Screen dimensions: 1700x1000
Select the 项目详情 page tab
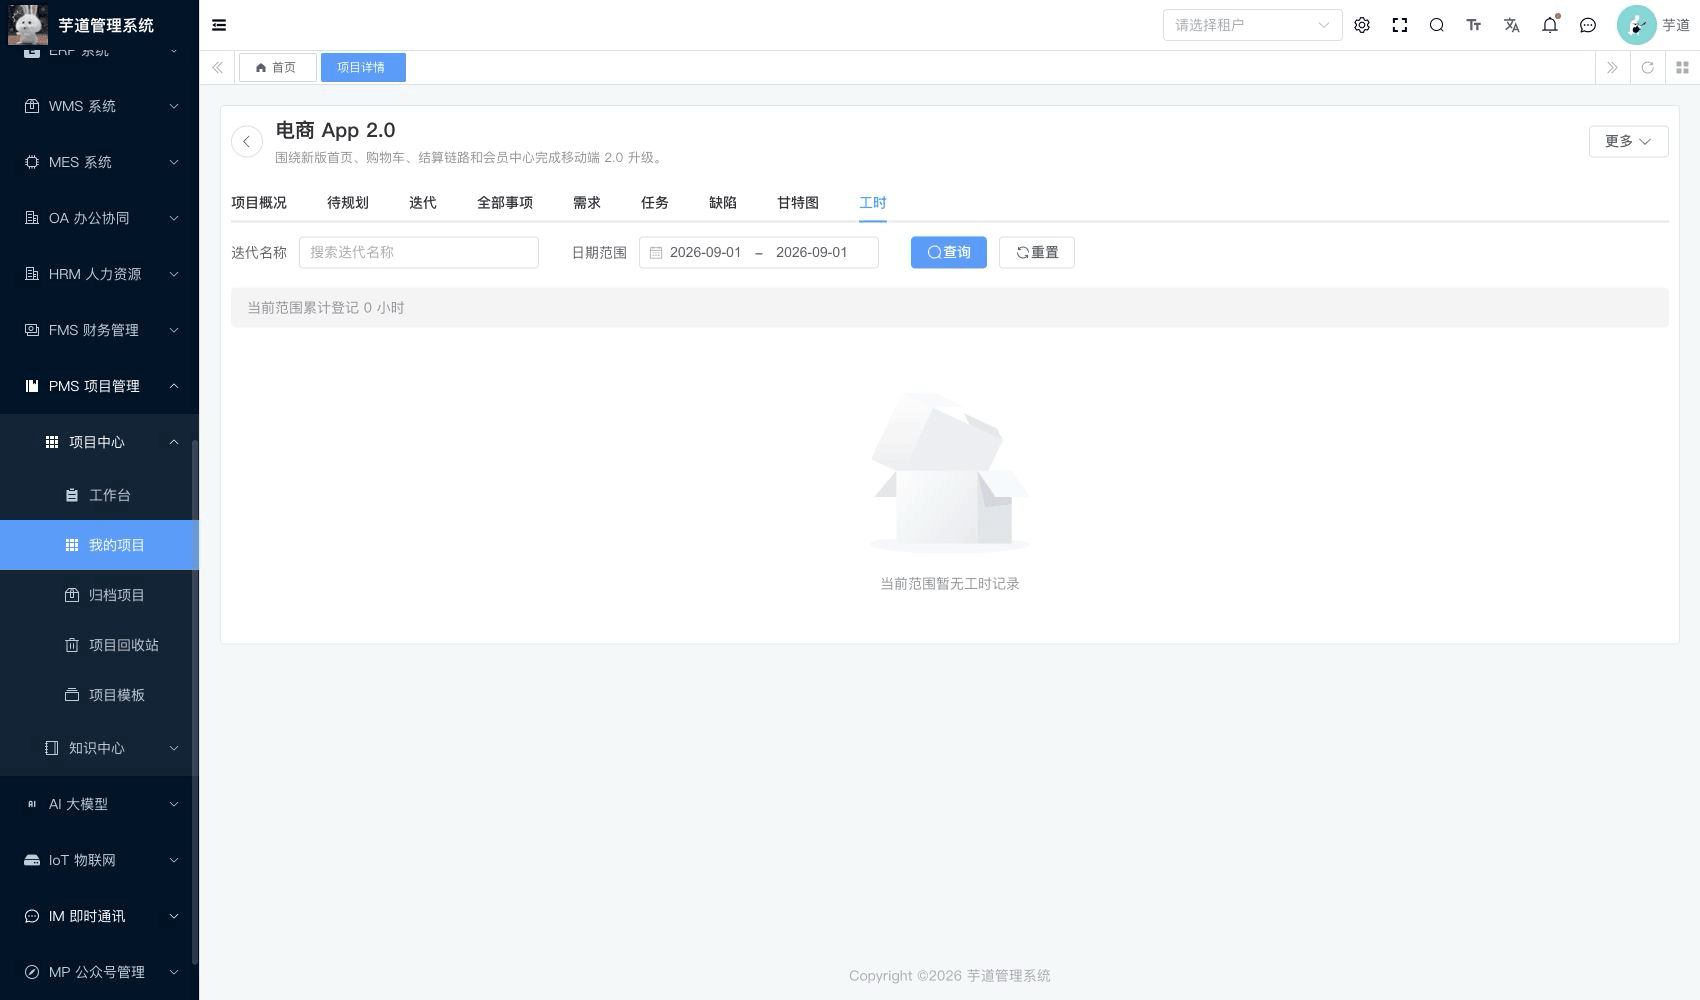click(363, 67)
